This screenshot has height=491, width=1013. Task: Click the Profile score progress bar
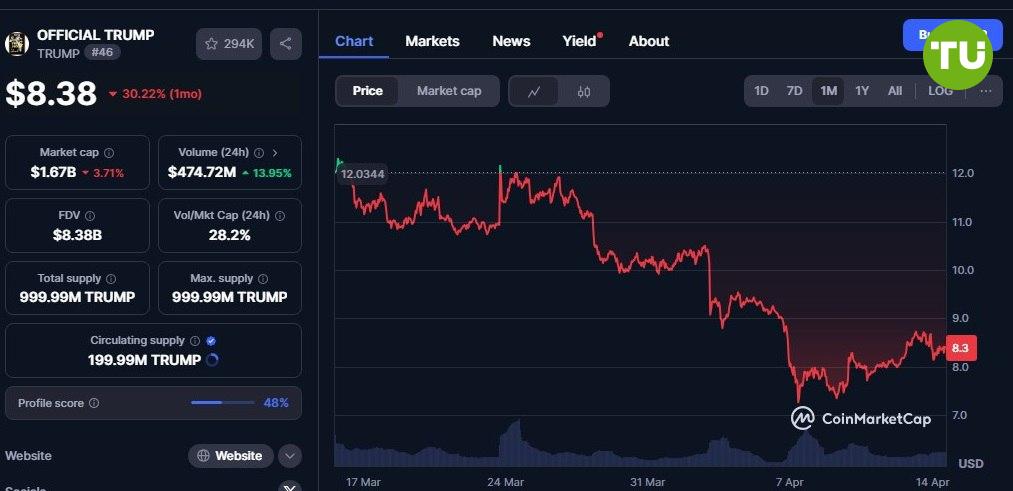coord(222,403)
